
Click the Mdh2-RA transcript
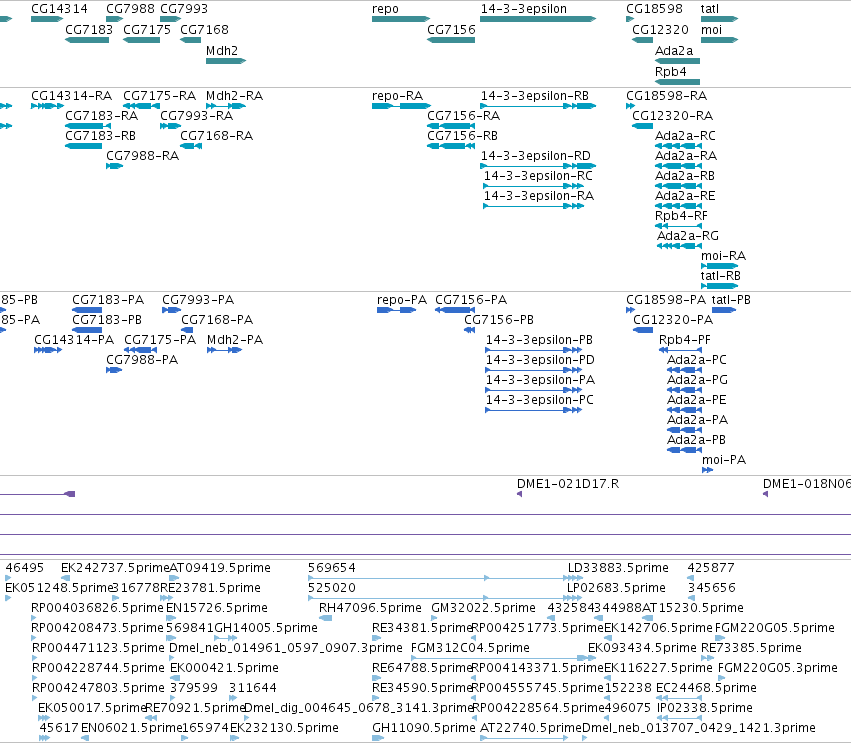click(226, 106)
